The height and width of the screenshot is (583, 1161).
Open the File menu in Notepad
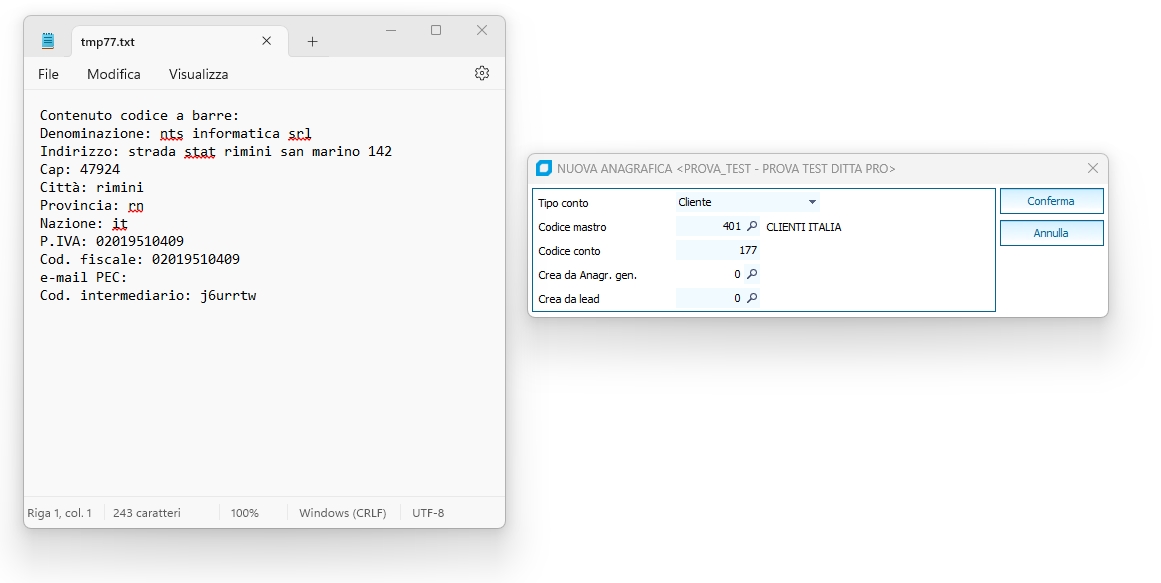(x=48, y=74)
